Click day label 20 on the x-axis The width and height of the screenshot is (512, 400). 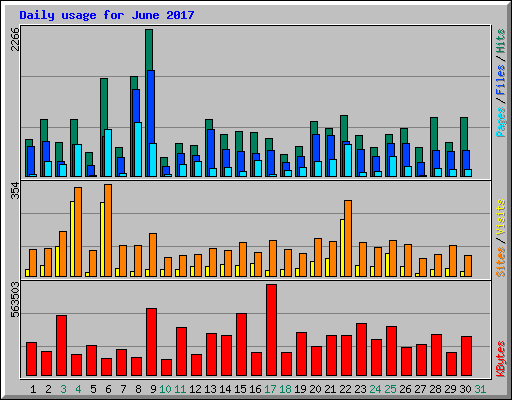(x=315, y=389)
